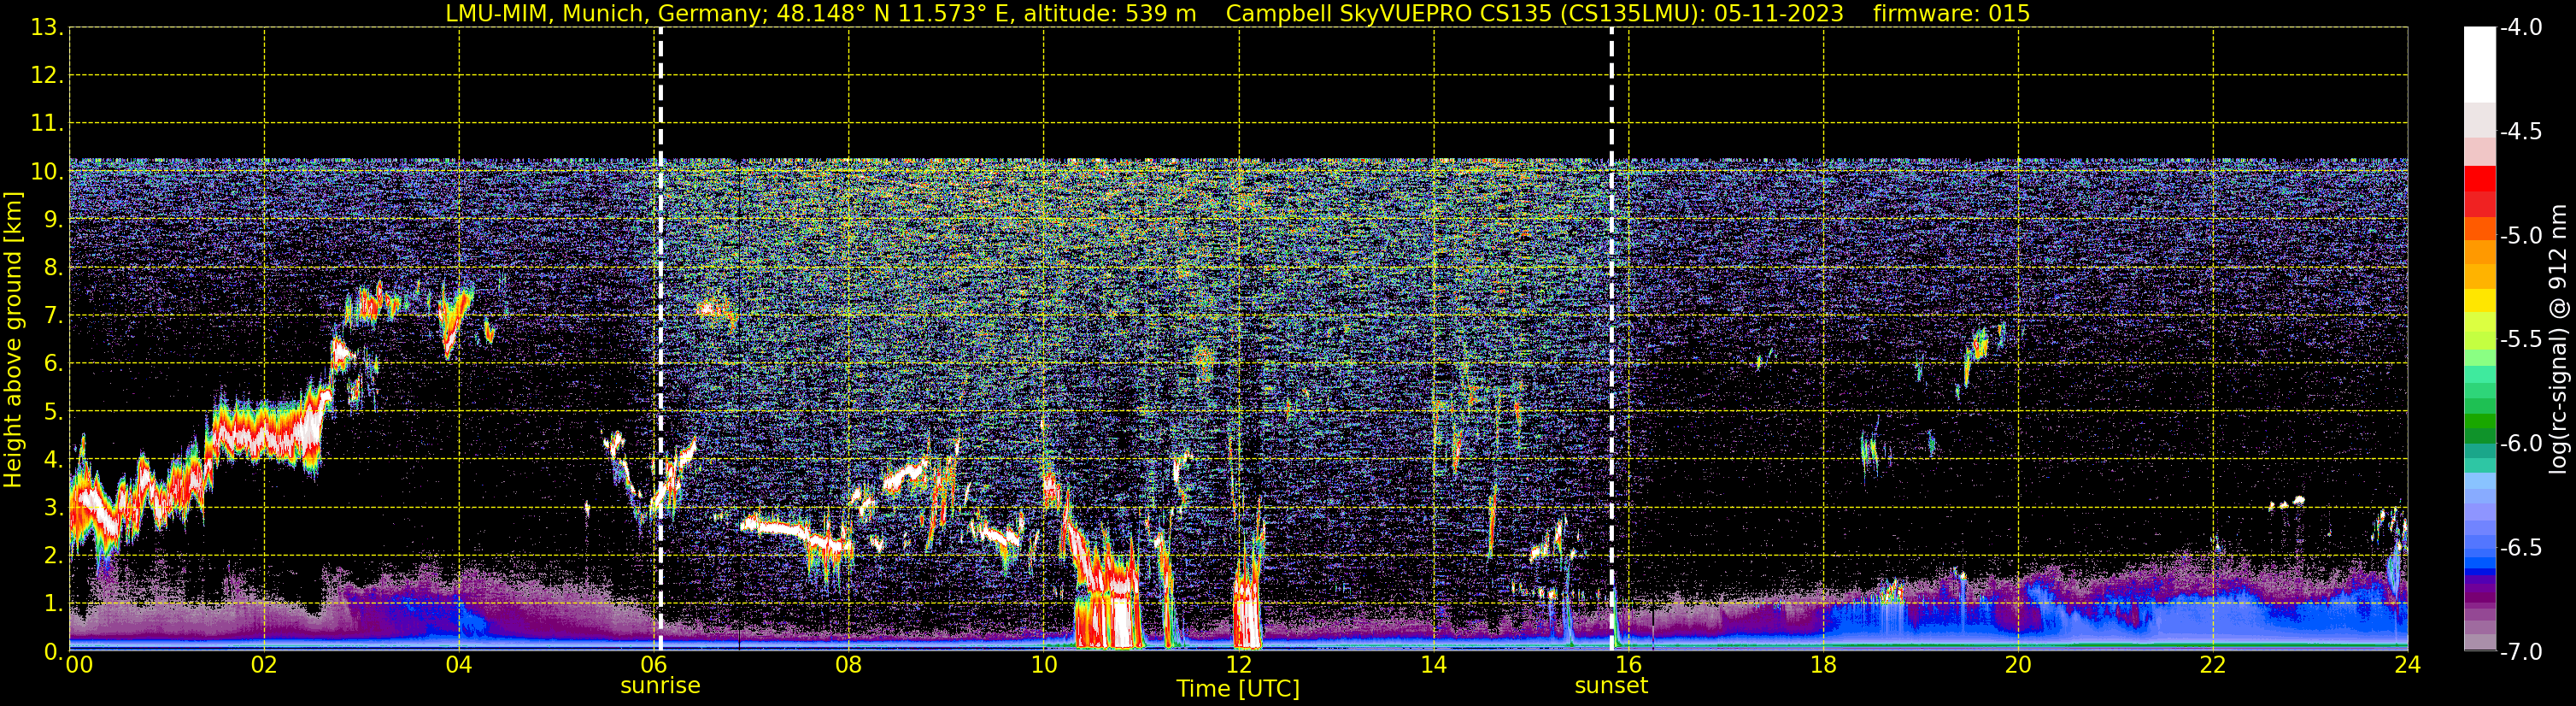The image size is (2576, 706).
Task: Click the '1.' height axis tick label
Action: pyautogui.click(x=53, y=603)
